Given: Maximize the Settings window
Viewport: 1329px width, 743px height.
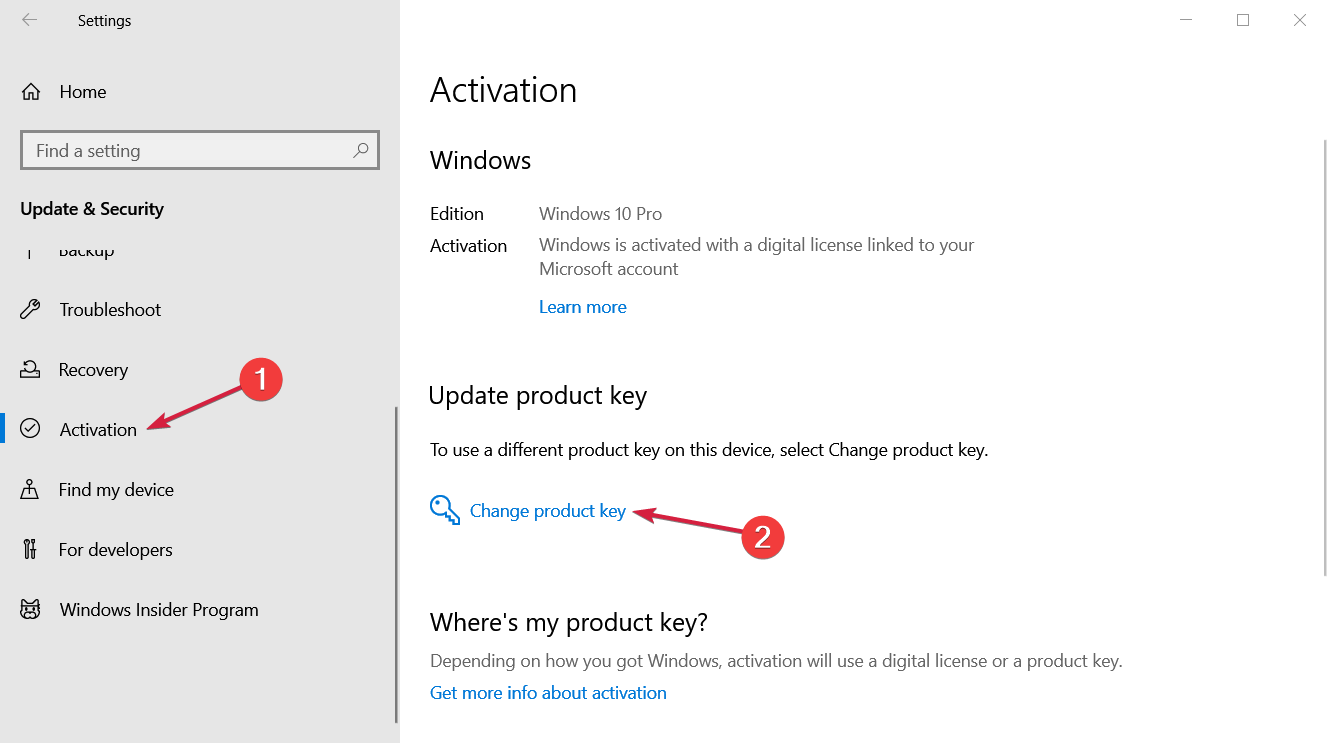Looking at the screenshot, I should (1243, 20).
